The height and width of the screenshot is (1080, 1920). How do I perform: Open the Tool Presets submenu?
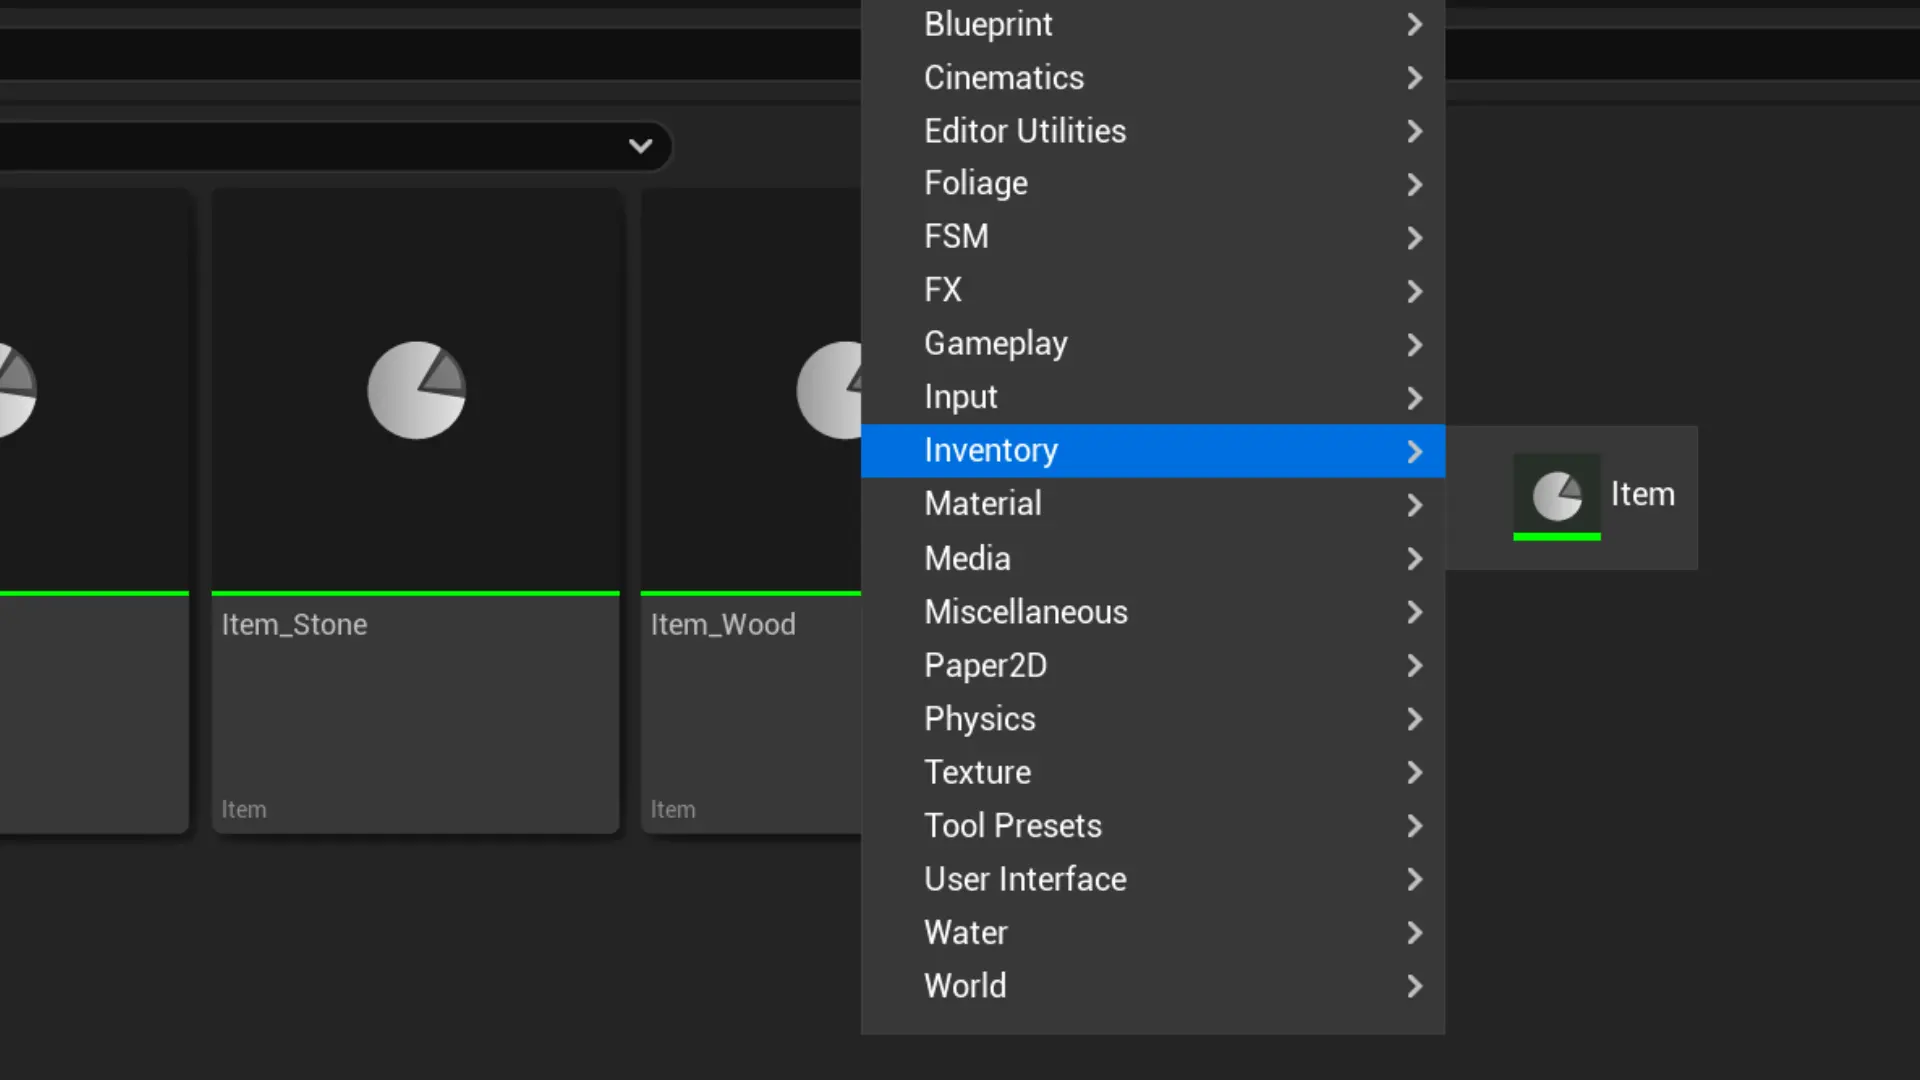(x=1152, y=826)
